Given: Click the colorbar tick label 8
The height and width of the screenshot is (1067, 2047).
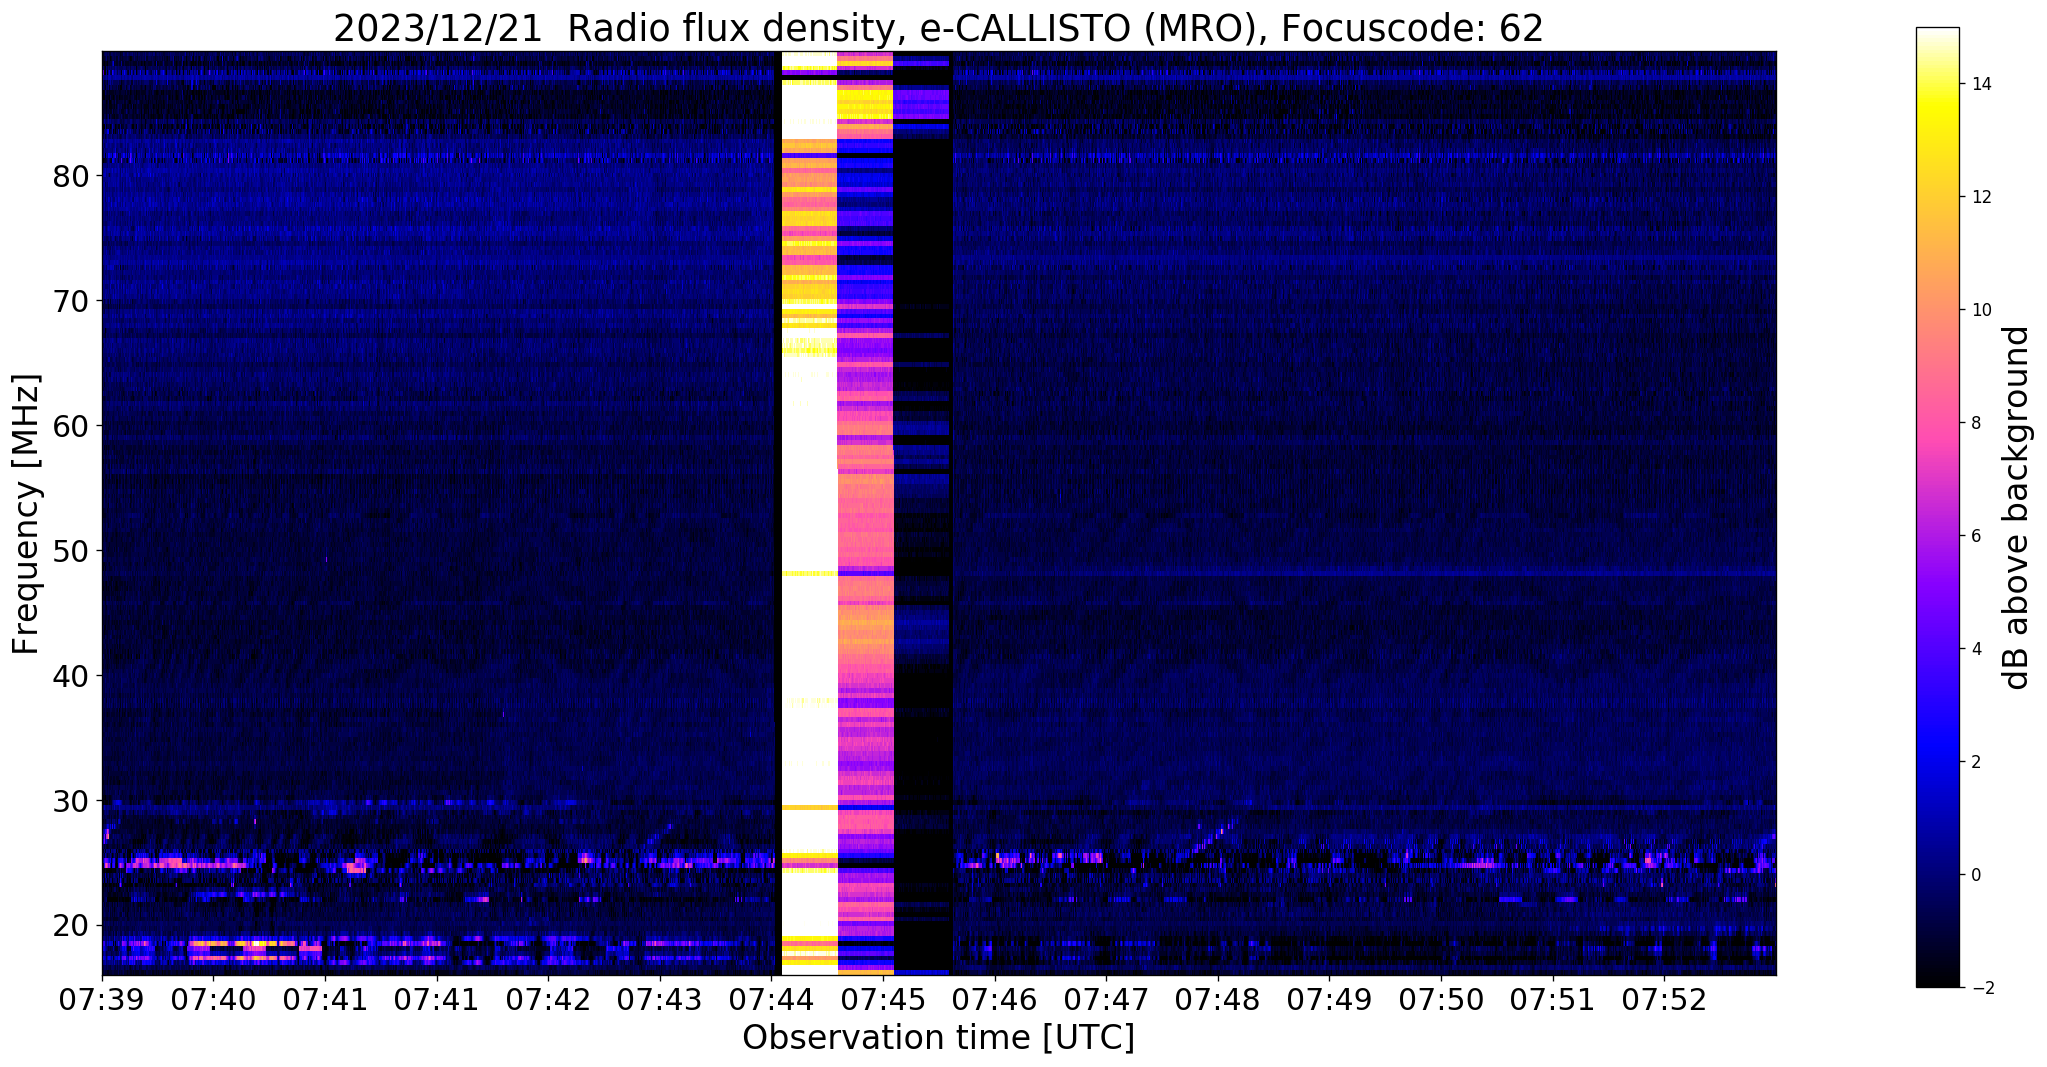Looking at the screenshot, I should pos(1974,423).
